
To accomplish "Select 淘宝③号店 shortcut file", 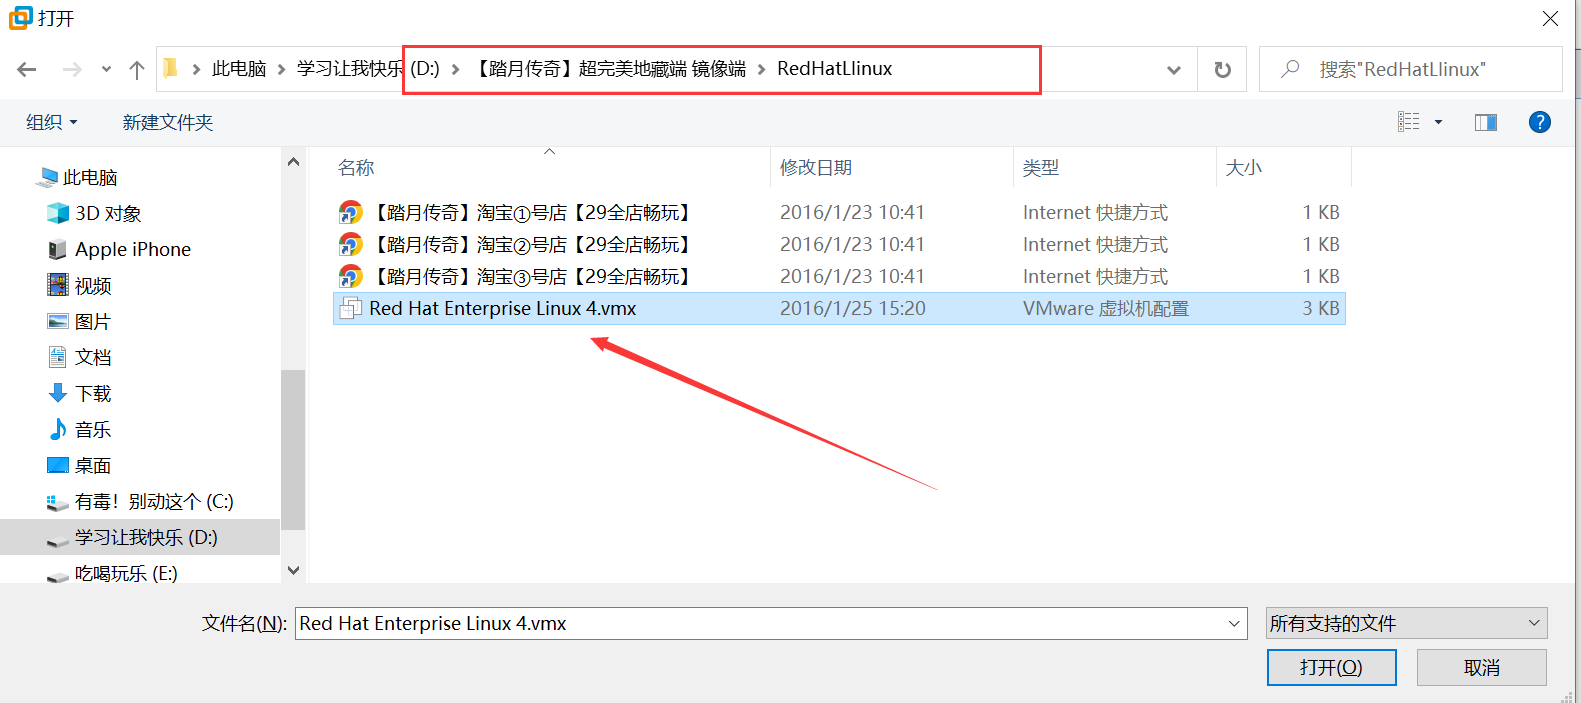I will pos(839,276).
